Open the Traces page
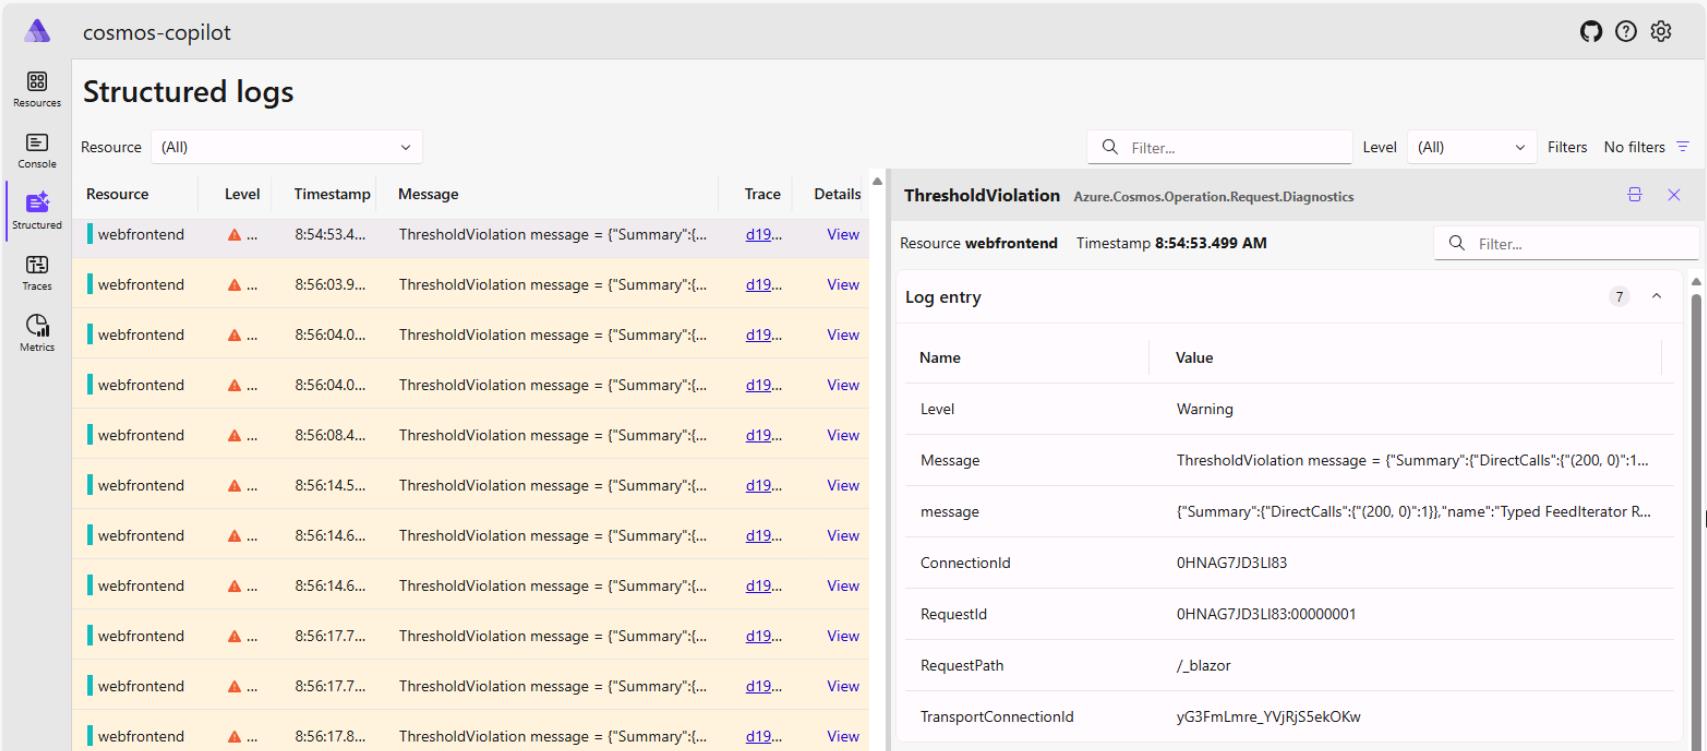This screenshot has width=1707, height=751. [37, 273]
